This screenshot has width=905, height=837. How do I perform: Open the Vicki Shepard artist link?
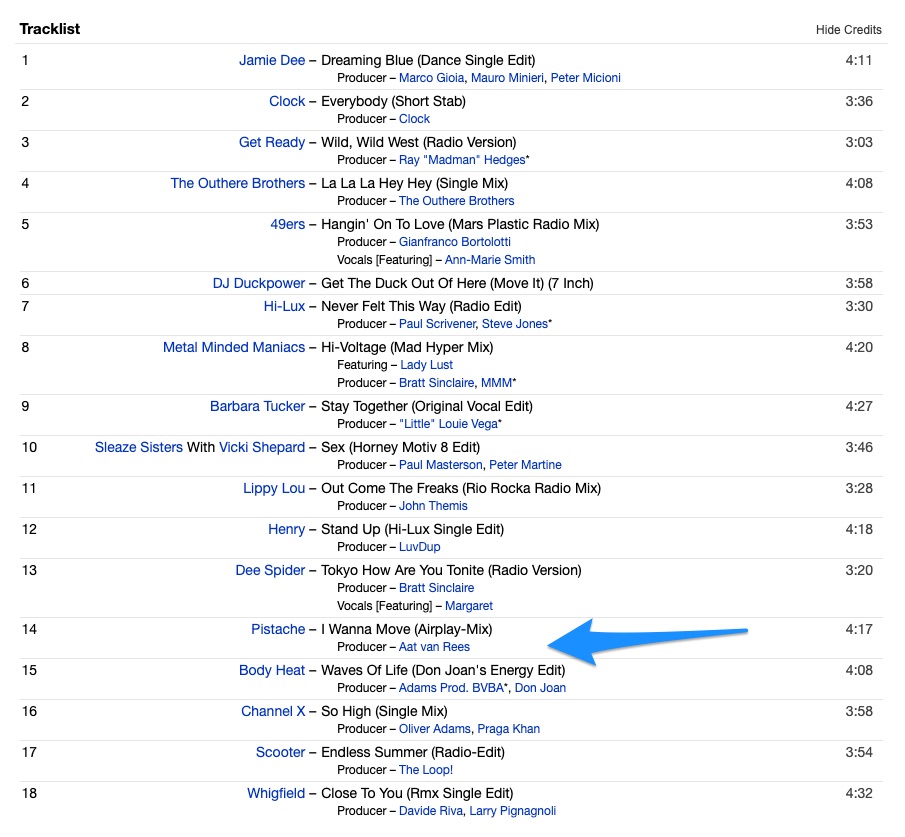tap(262, 447)
